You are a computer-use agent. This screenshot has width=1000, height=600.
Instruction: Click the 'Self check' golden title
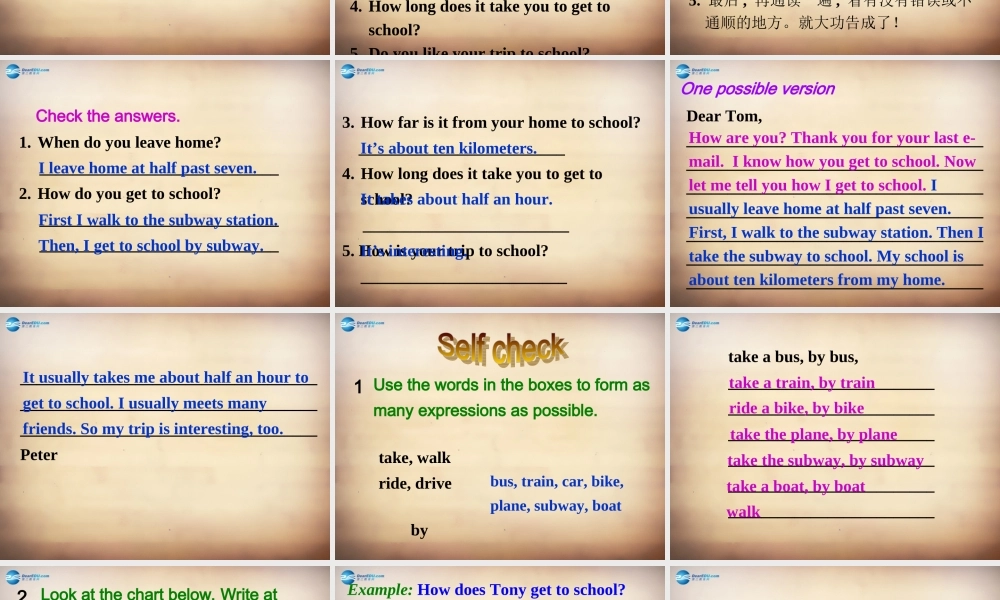(502, 348)
